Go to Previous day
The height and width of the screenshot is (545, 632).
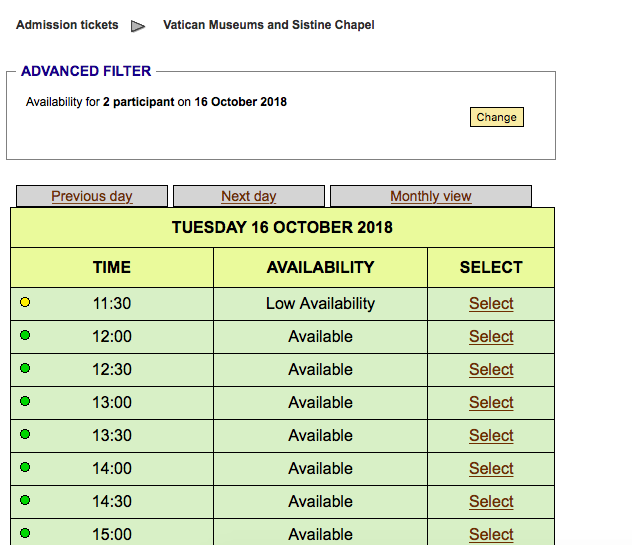click(92, 196)
